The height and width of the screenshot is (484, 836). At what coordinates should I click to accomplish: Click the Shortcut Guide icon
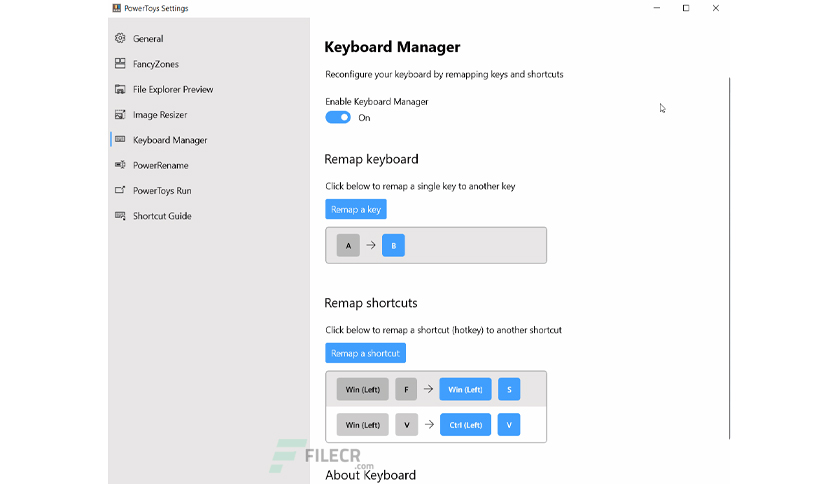coord(120,216)
